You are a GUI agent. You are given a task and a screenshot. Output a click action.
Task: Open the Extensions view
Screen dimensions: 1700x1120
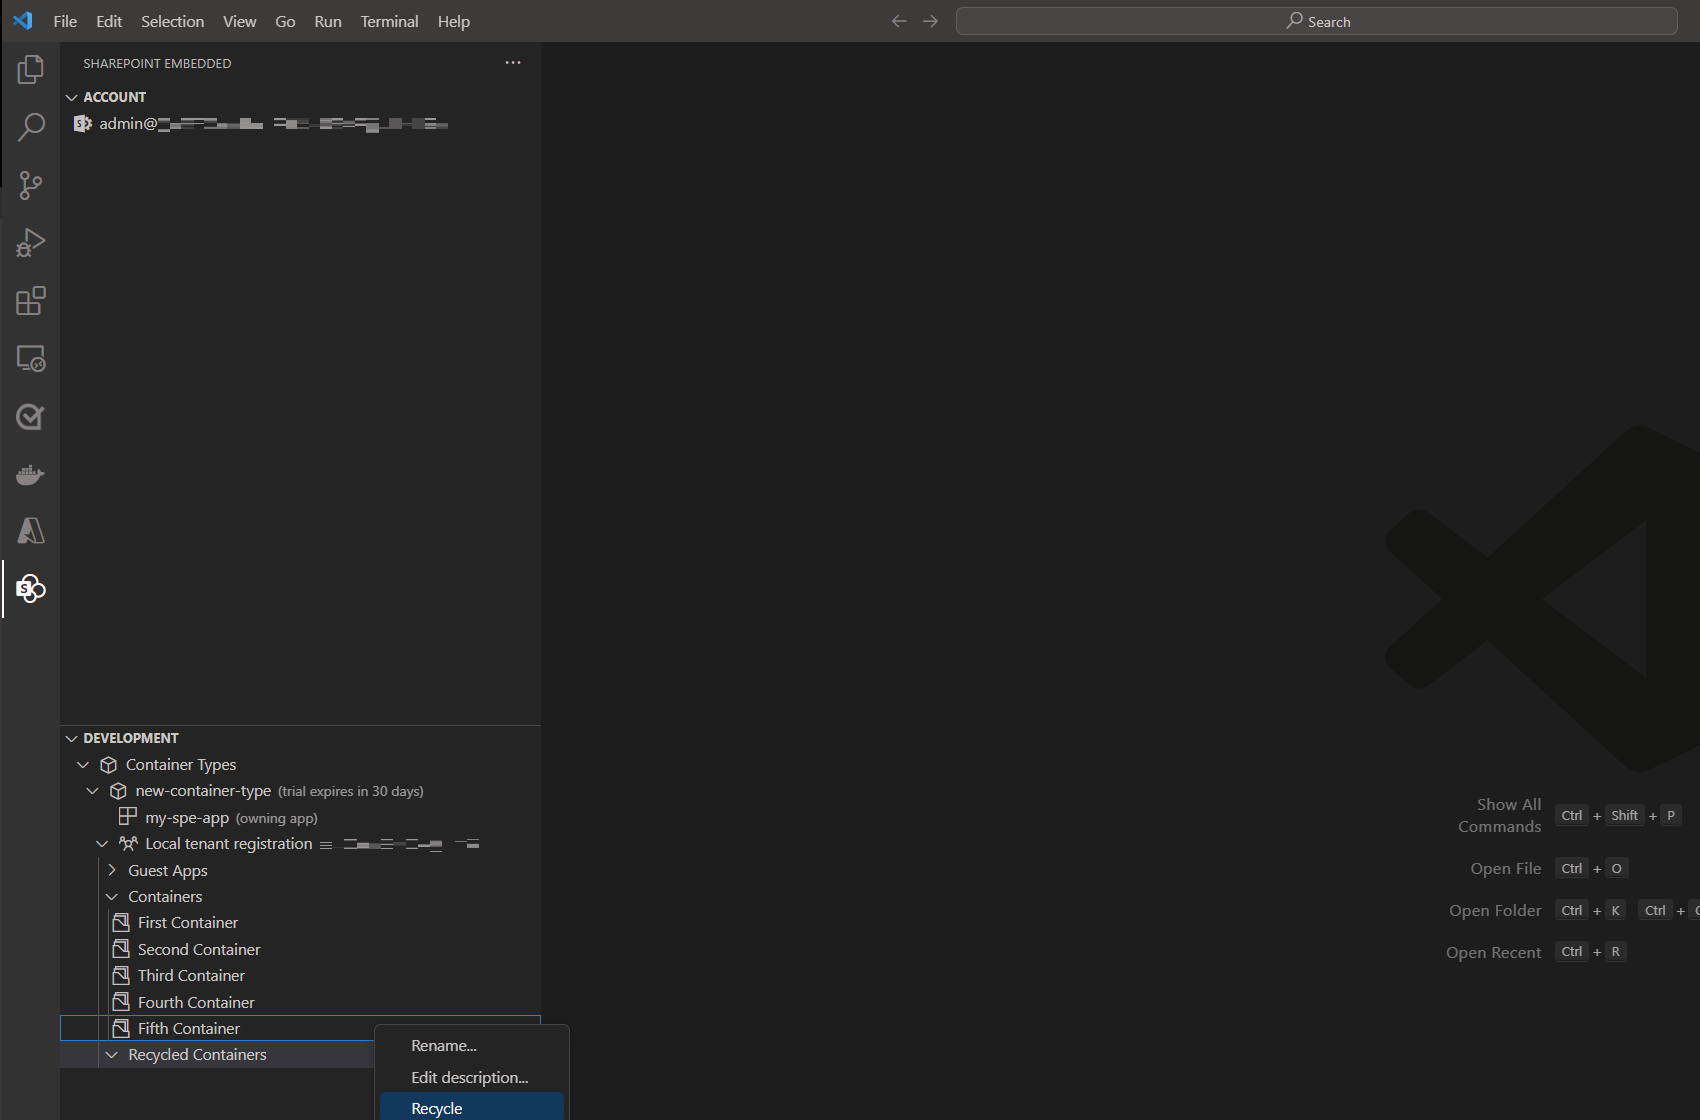click(31, 301)
